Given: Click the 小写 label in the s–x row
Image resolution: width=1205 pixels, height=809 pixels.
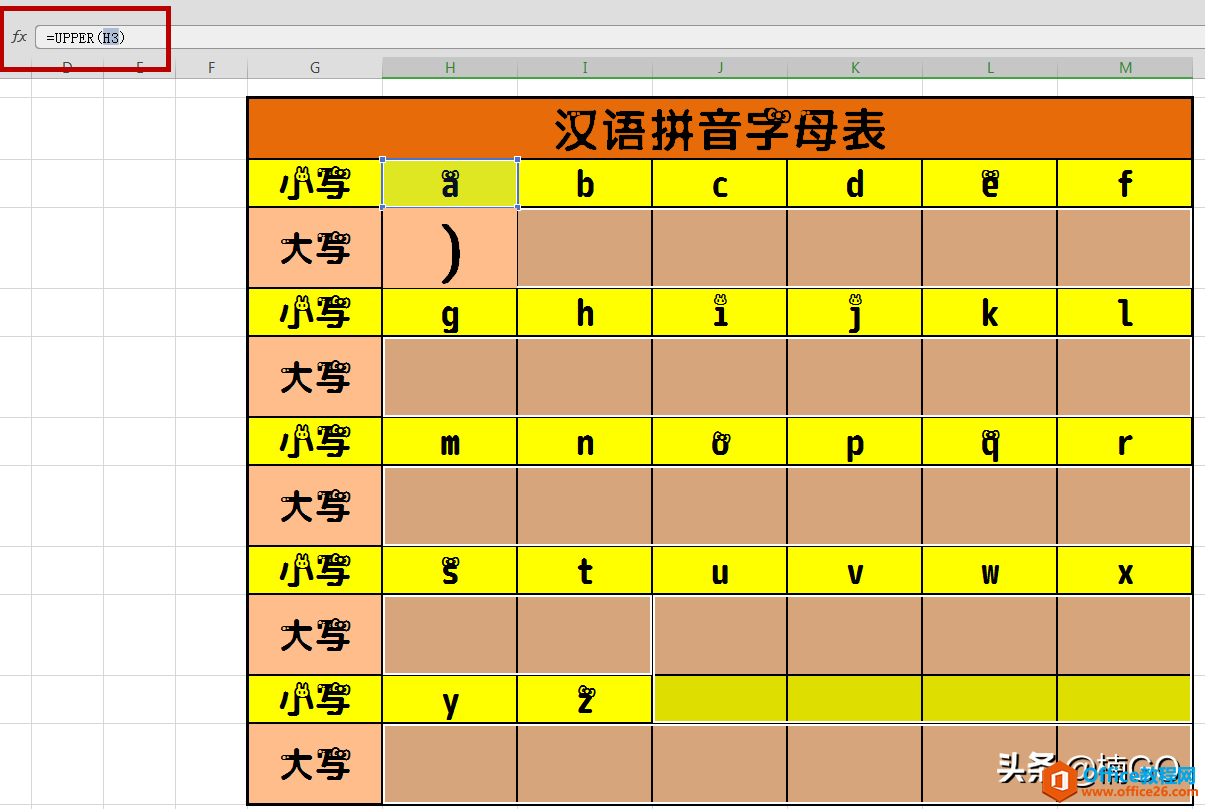Looking at the screenshot, I should pyautogui.click(x=315, y=571).
